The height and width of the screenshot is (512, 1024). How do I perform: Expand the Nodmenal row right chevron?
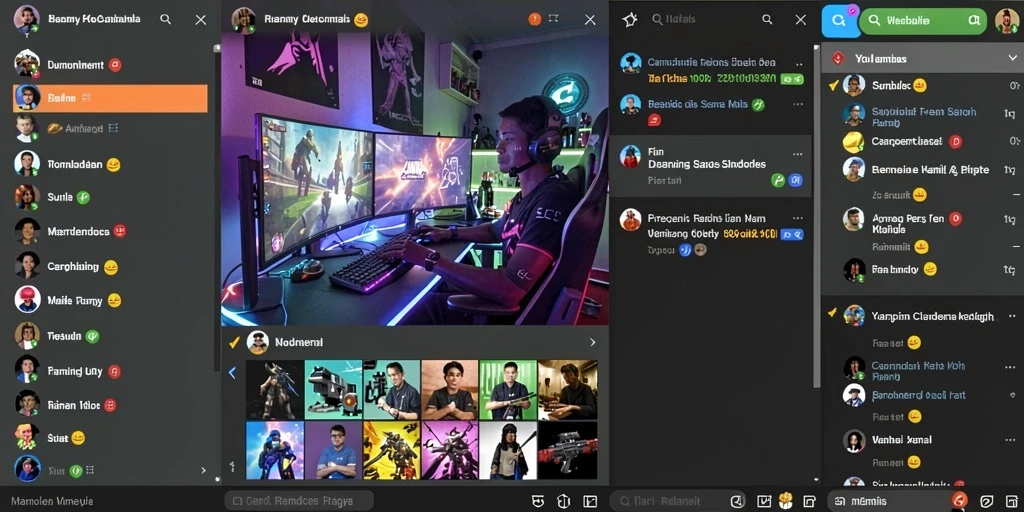[x=592, y=342]
